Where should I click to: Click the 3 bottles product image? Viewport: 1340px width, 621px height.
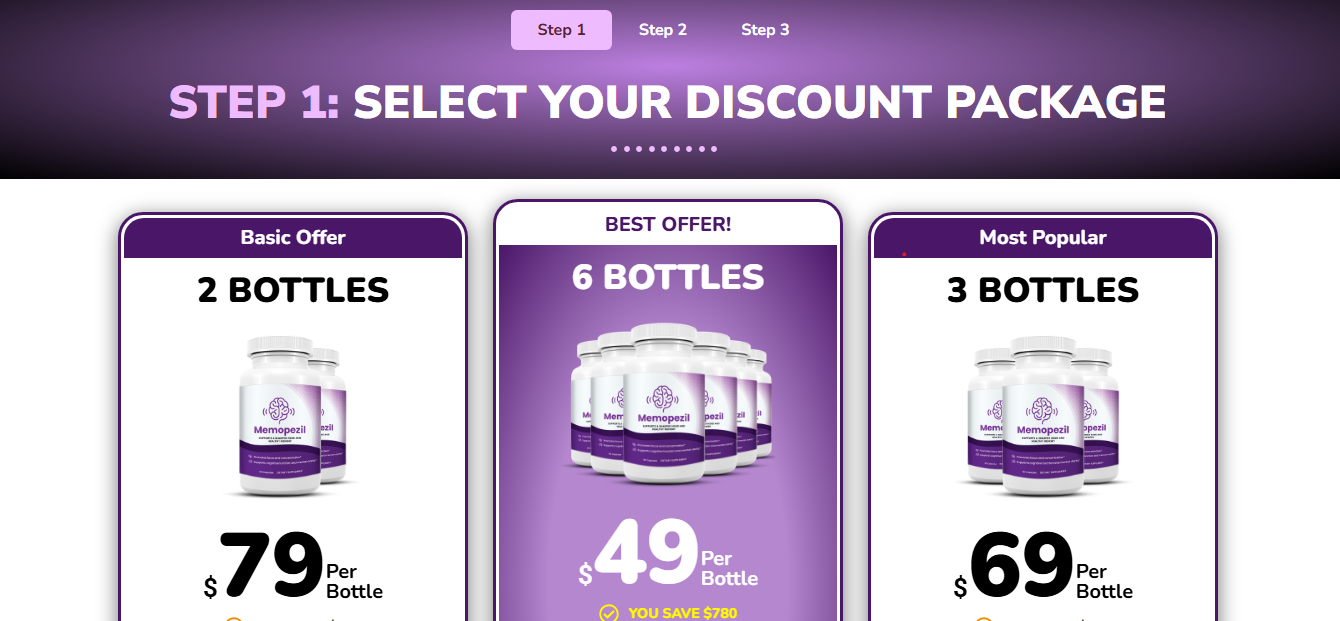1042,415
